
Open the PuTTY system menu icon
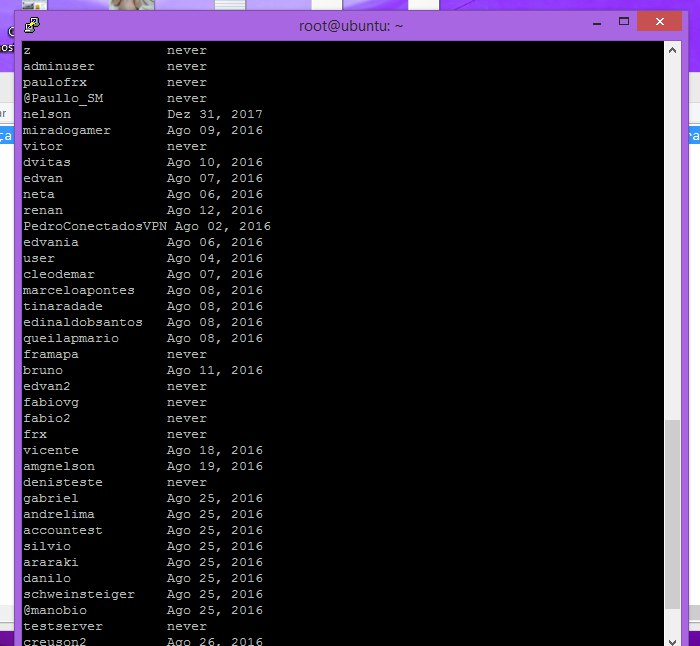pos(32,25)
